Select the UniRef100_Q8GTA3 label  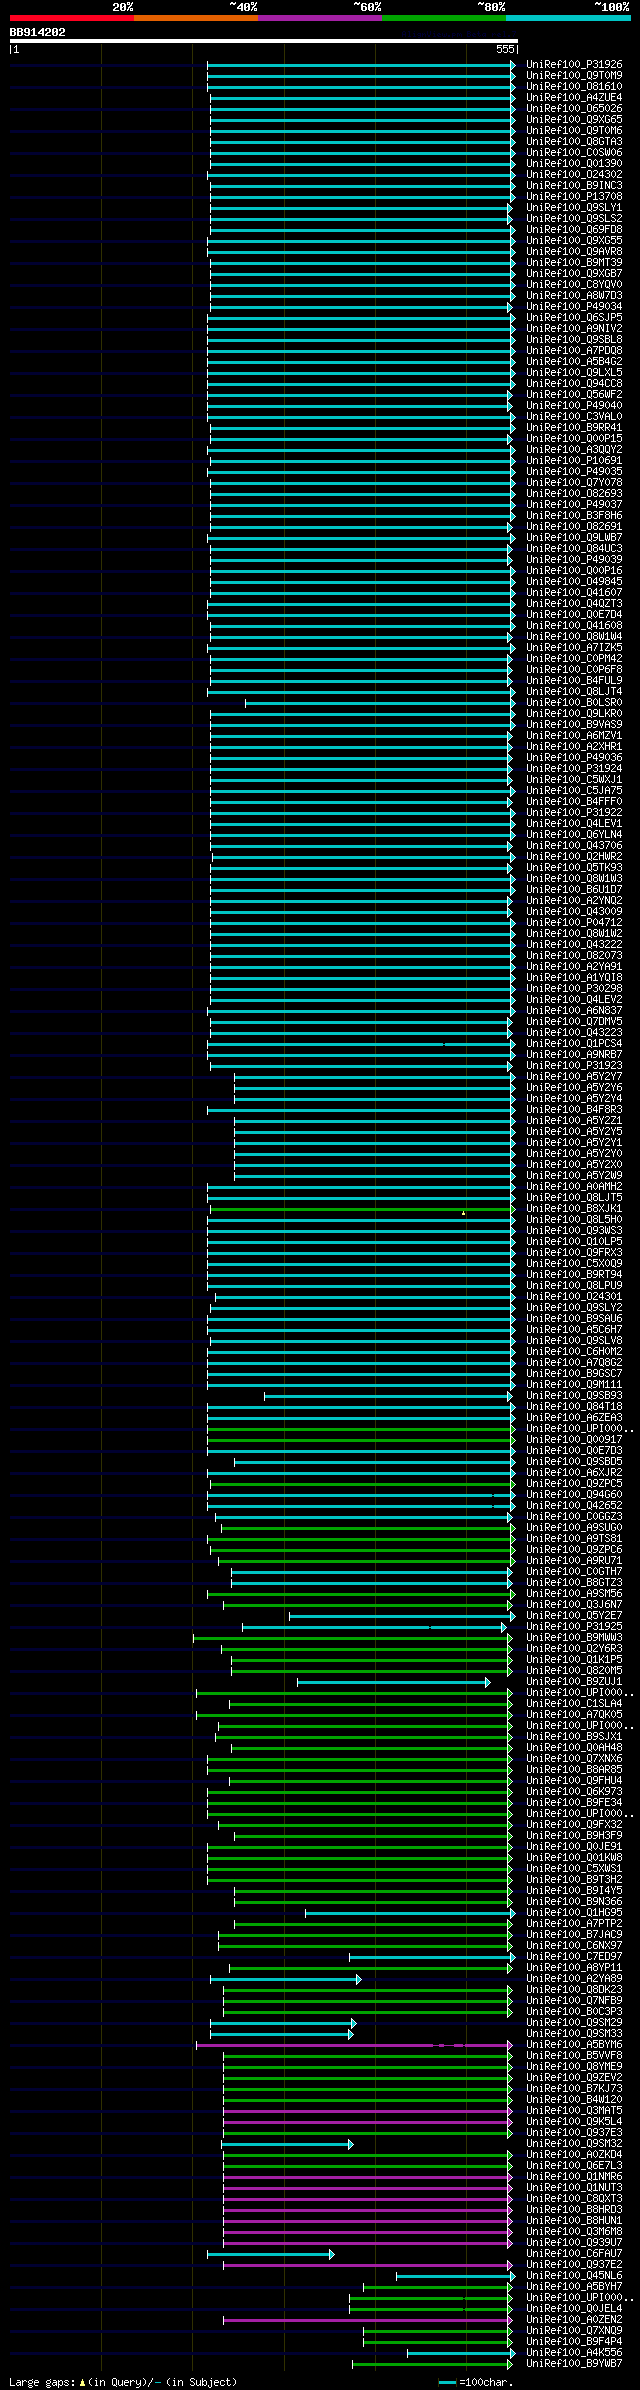click(574, 142)
